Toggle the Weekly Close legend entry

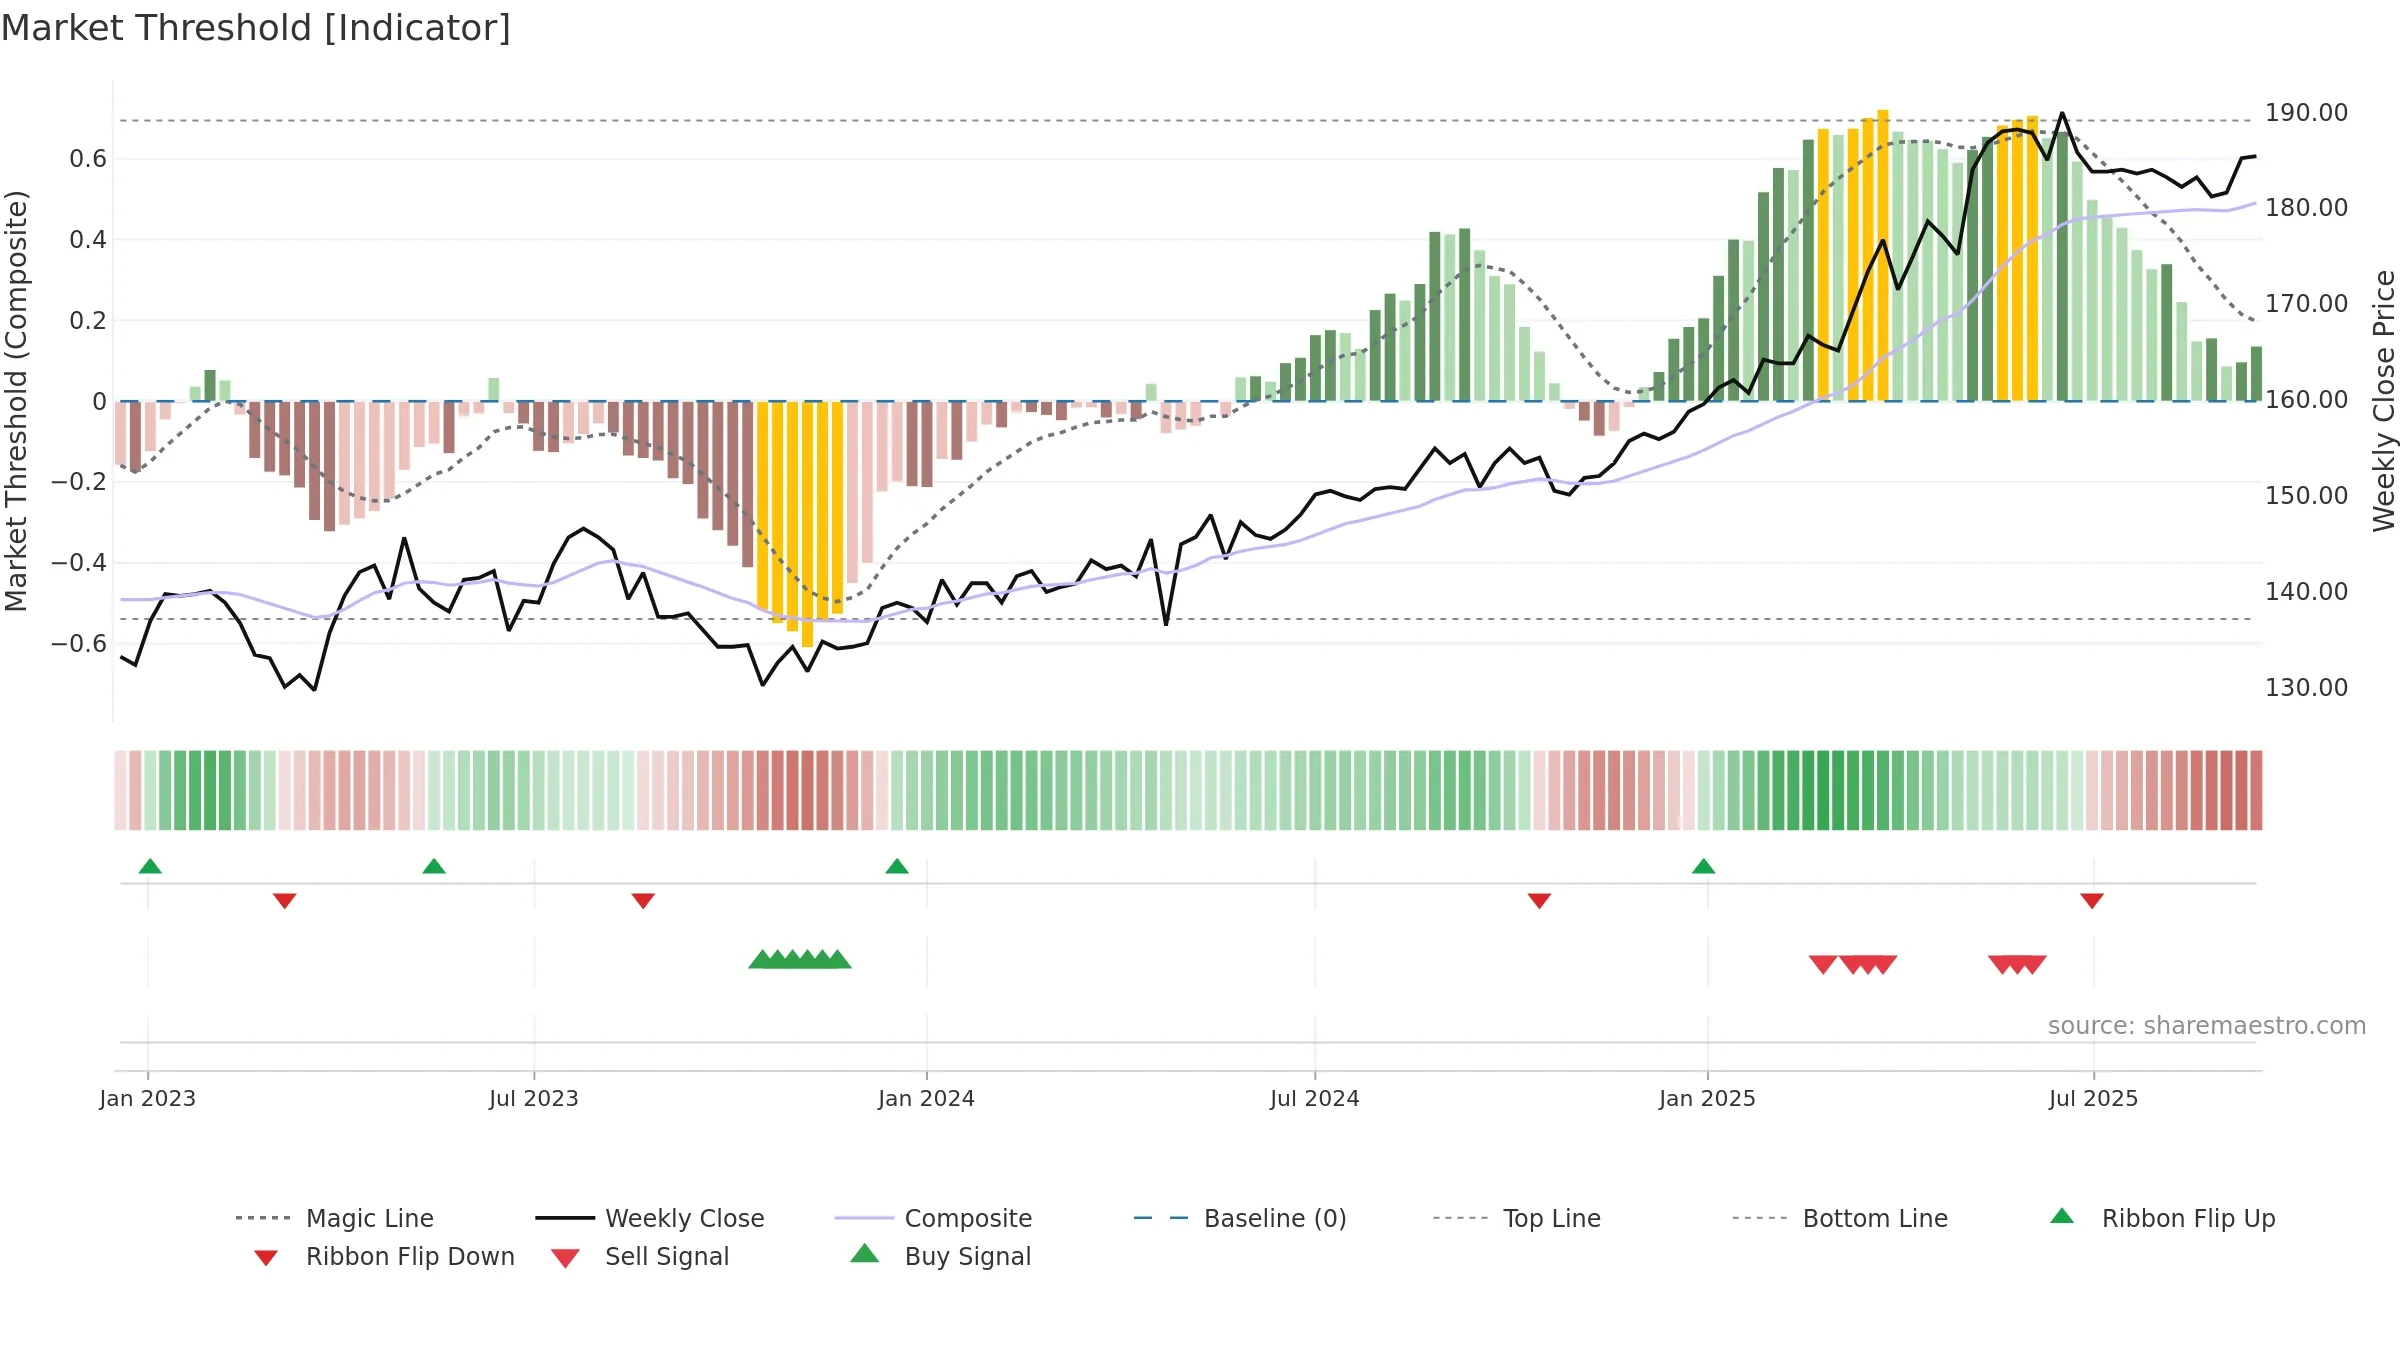pyautogui.click(x=649, y=1218)
